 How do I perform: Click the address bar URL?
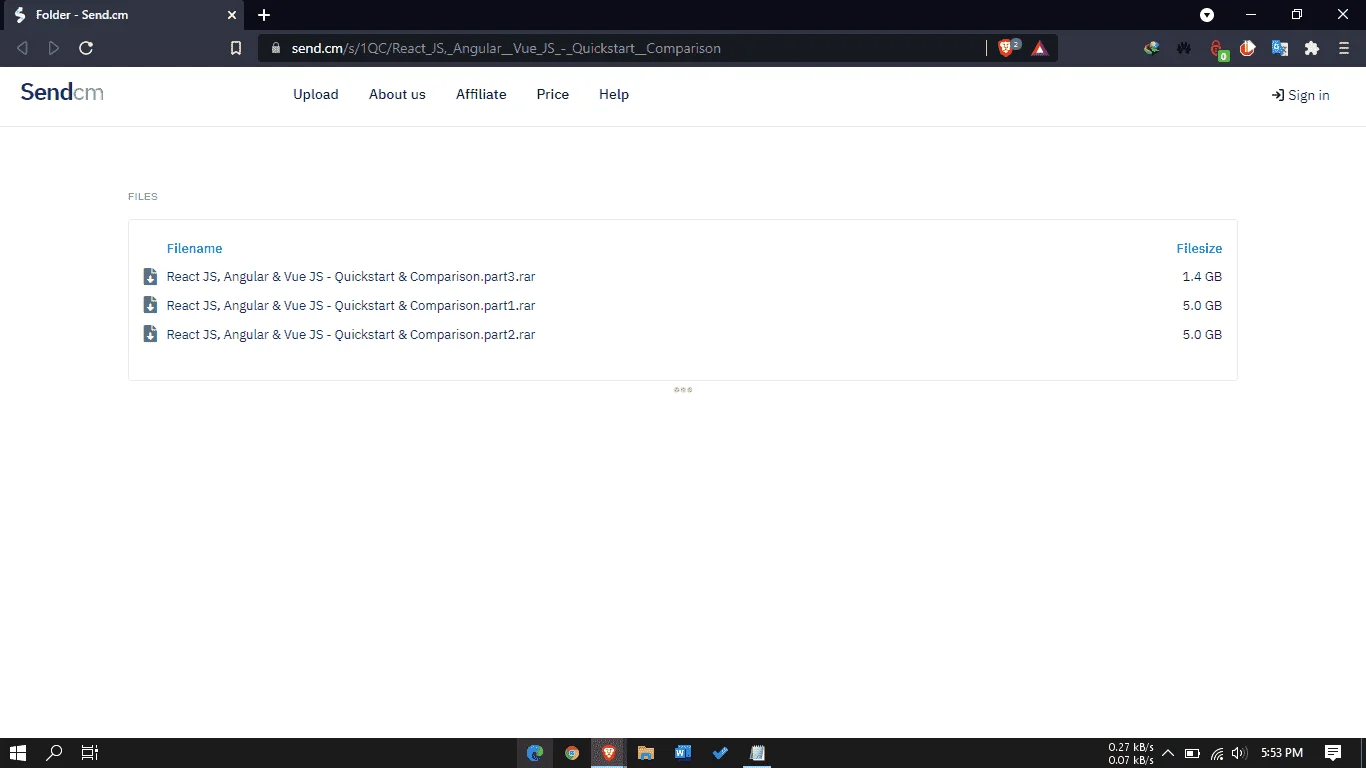[506, 48]
